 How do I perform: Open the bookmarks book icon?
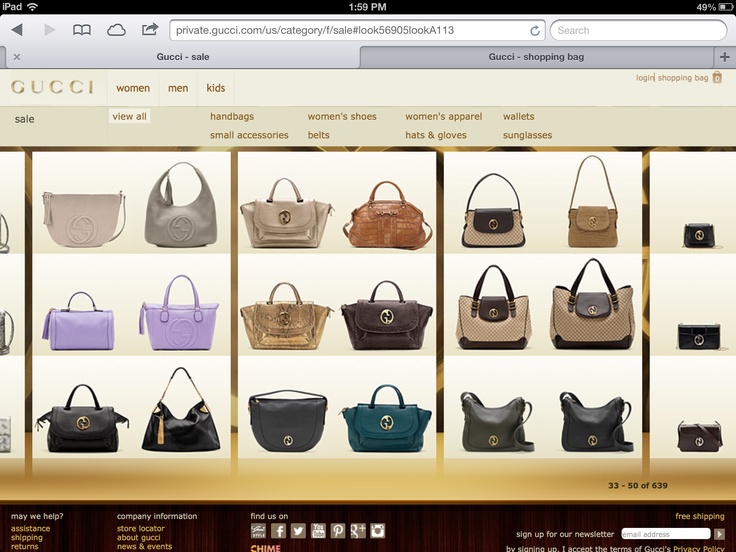[x=82, y=31]
